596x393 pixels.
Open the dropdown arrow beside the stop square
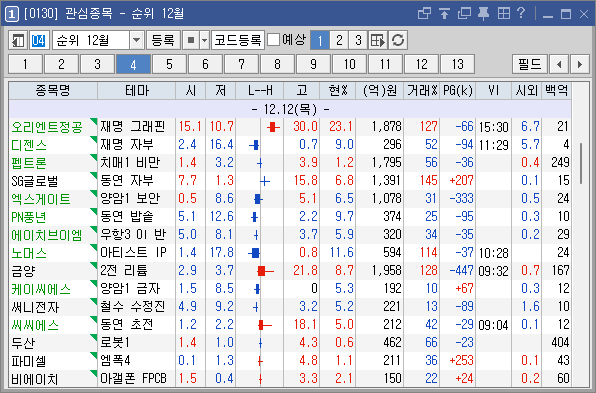tap(204, 40)
